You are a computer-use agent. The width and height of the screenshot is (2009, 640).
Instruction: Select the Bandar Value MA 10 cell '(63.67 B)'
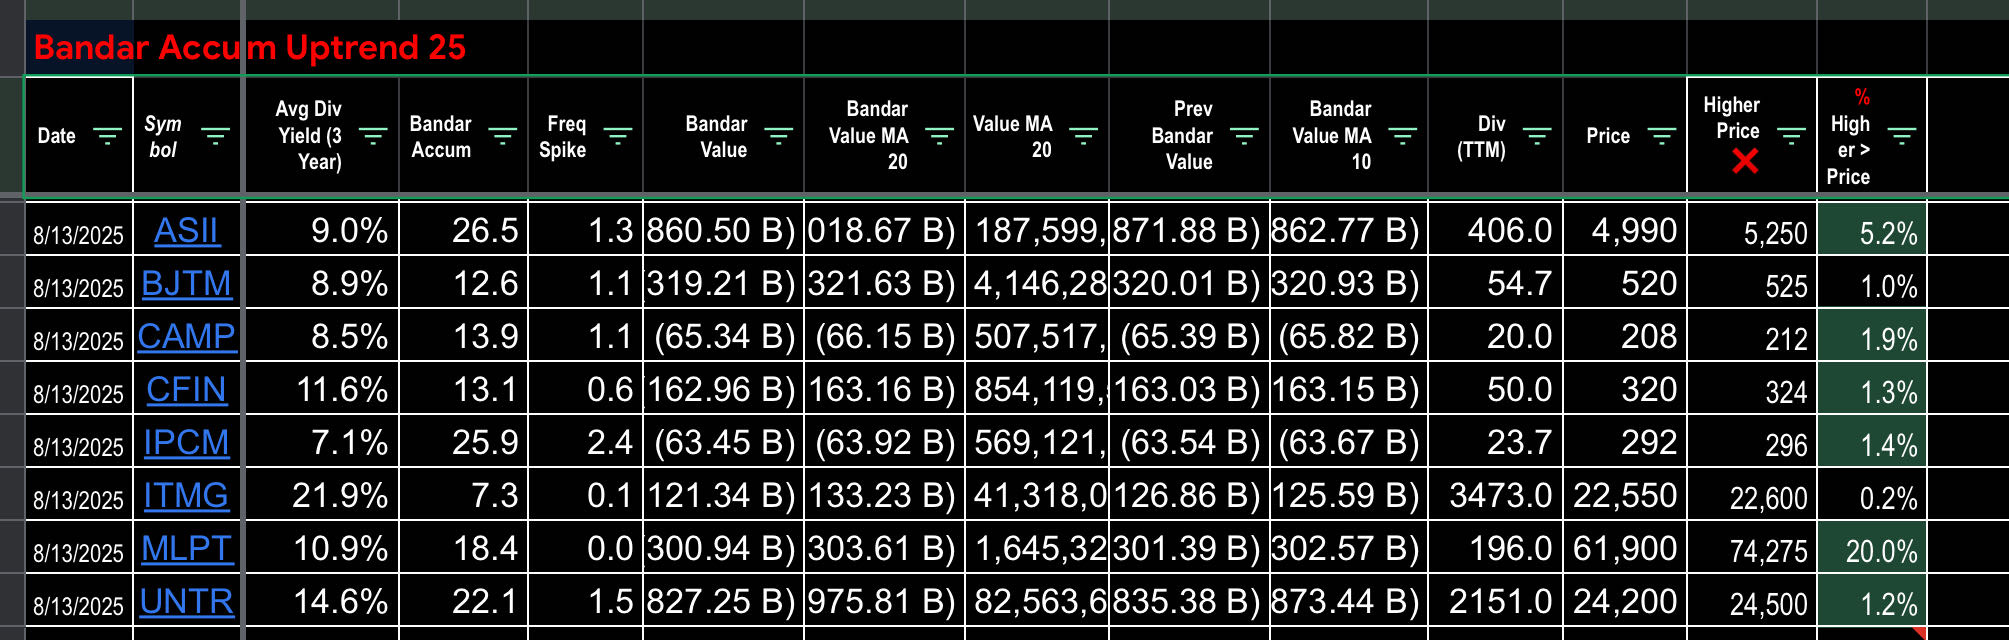(1349, 443)
